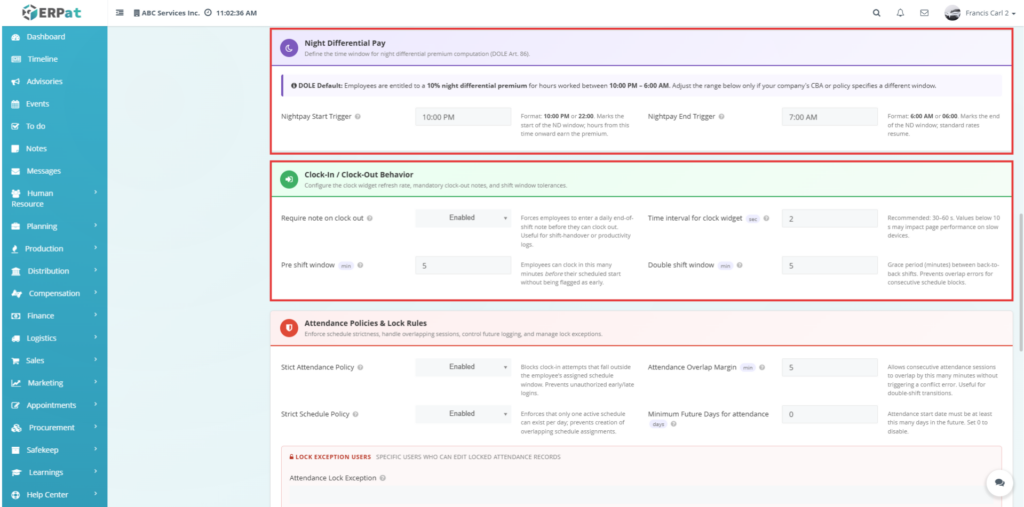Click help icon next to Nightpay Start Trigger
The height and width of the screenshot is (507, 1024).
pos(358,117)
